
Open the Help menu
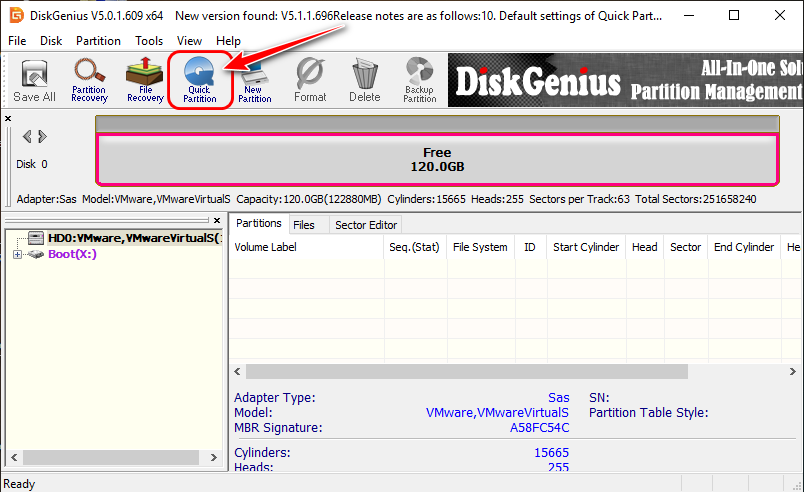[228, 41]
